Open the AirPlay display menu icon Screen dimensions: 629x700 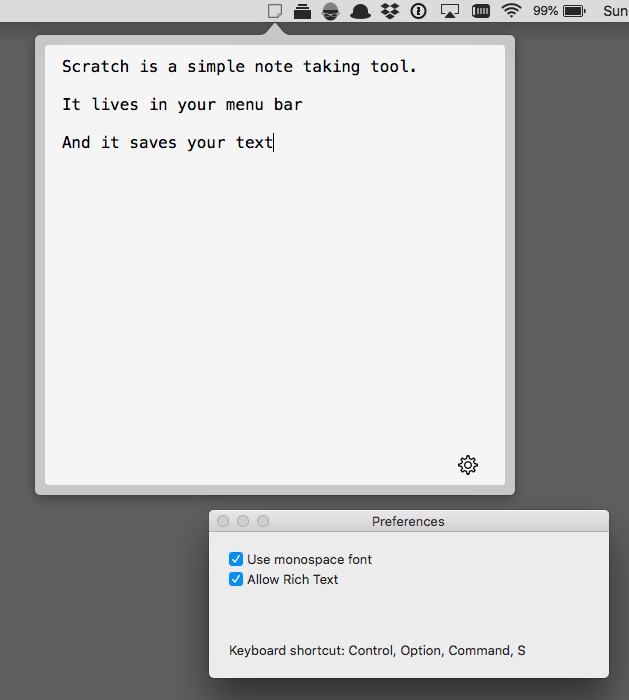[x=450, y=11]
